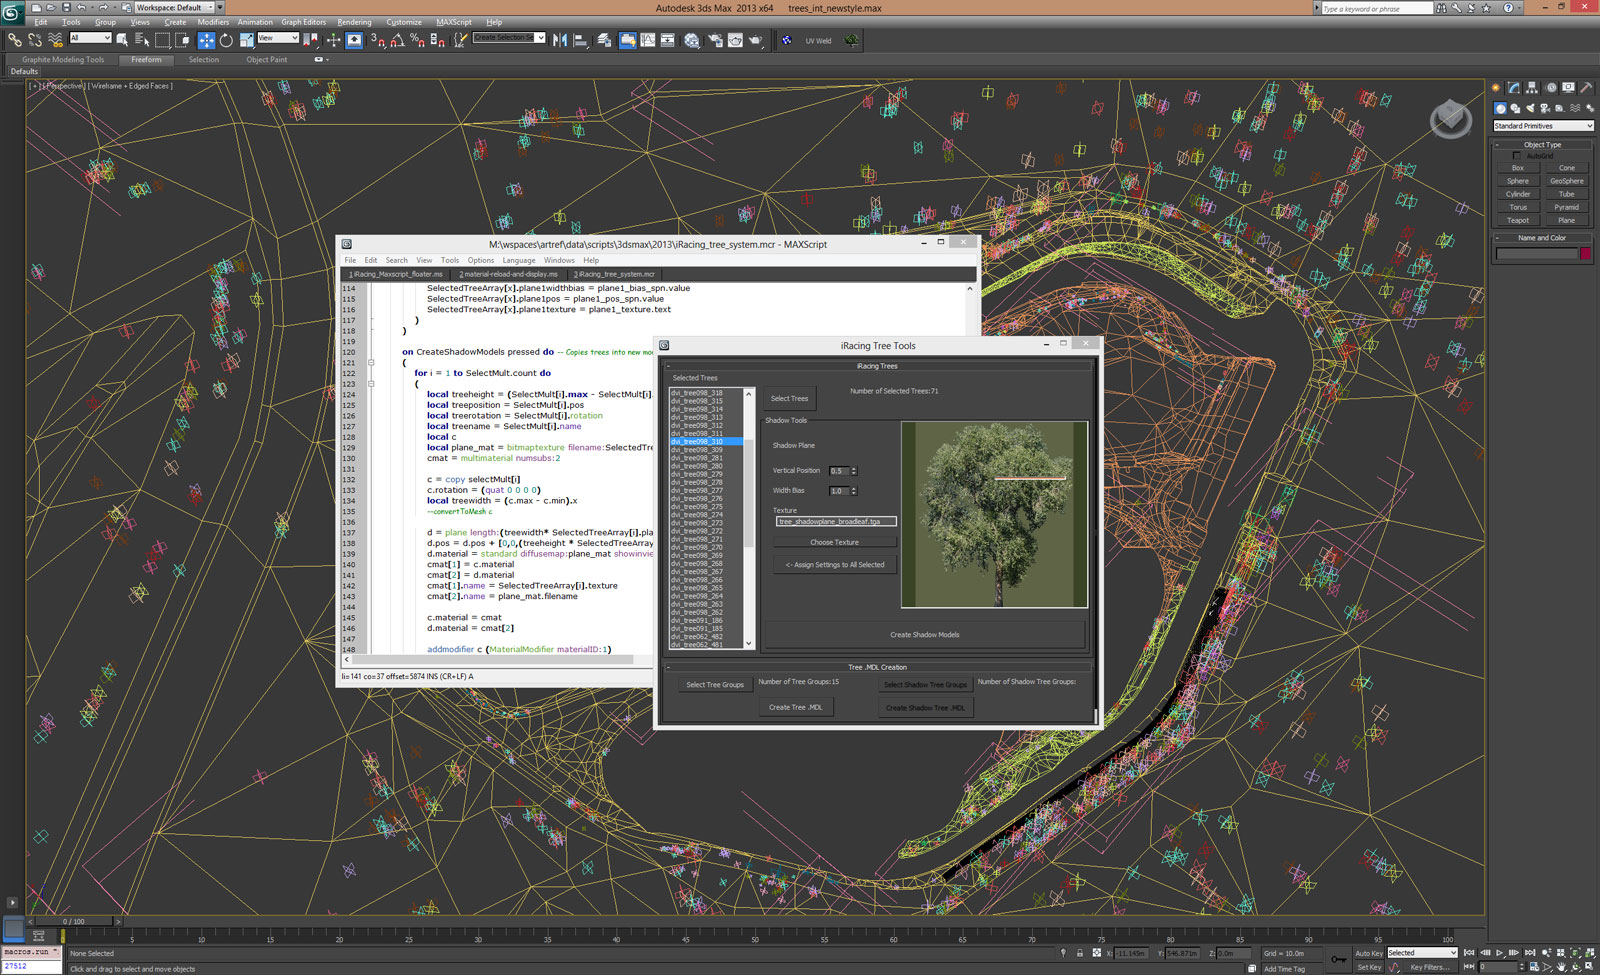
Task: Open the selection filter All dropdown
Action: tap(90, 38)
